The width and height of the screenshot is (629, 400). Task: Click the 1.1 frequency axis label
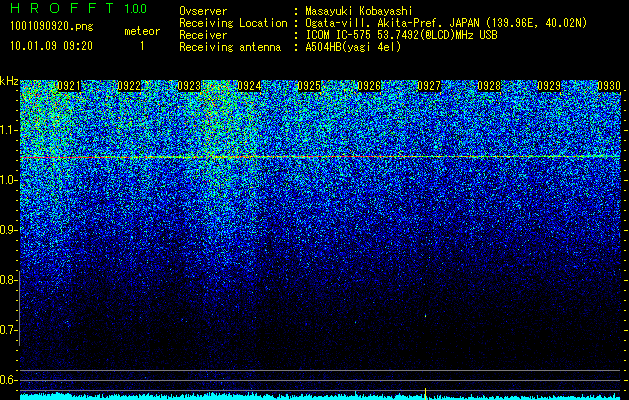tap(9, 130)
